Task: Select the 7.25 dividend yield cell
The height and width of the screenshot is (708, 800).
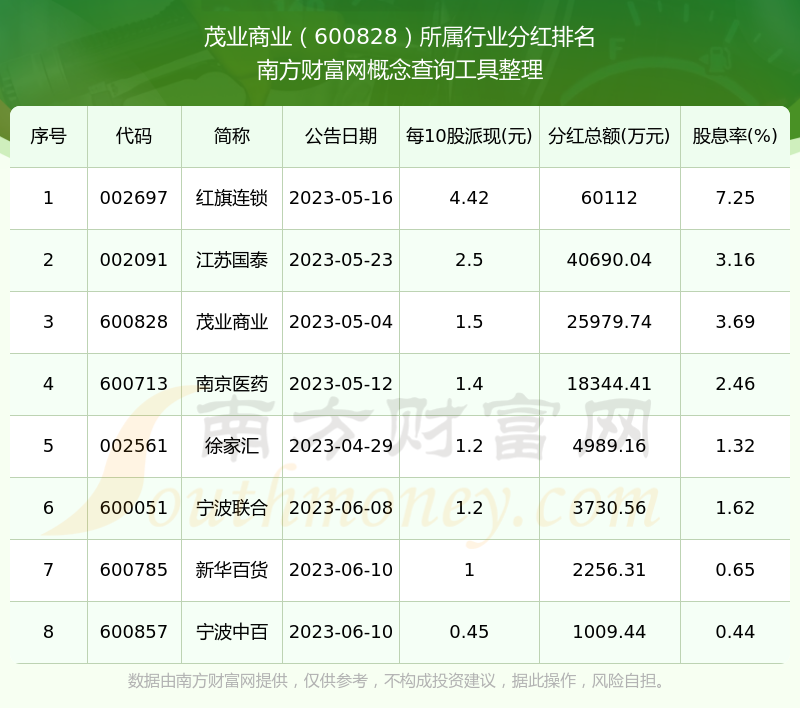Action: tap(735, 198)
